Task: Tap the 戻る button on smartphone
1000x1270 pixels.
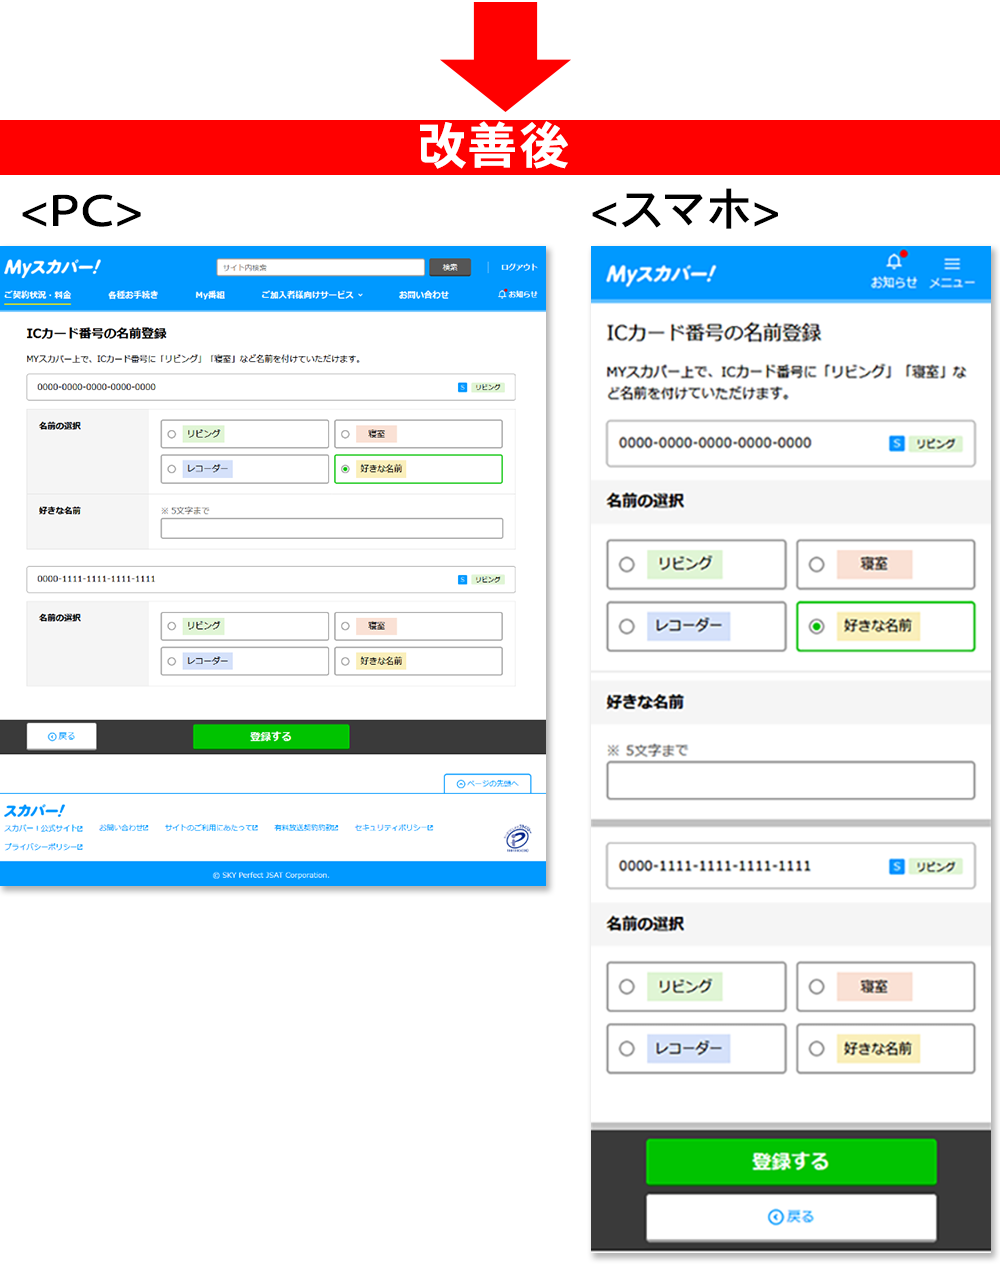Action: (791, 1217)
